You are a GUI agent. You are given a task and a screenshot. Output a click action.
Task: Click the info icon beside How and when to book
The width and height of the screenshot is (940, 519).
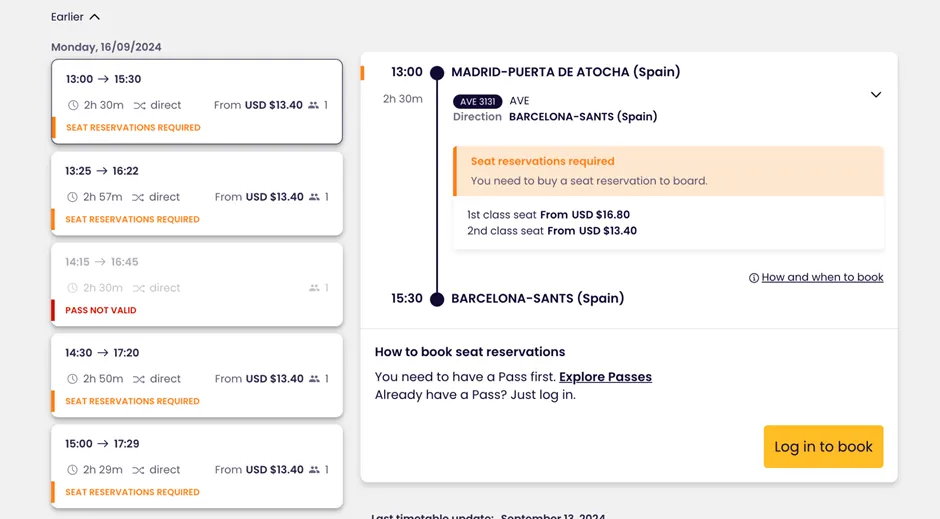pos(754,278)
